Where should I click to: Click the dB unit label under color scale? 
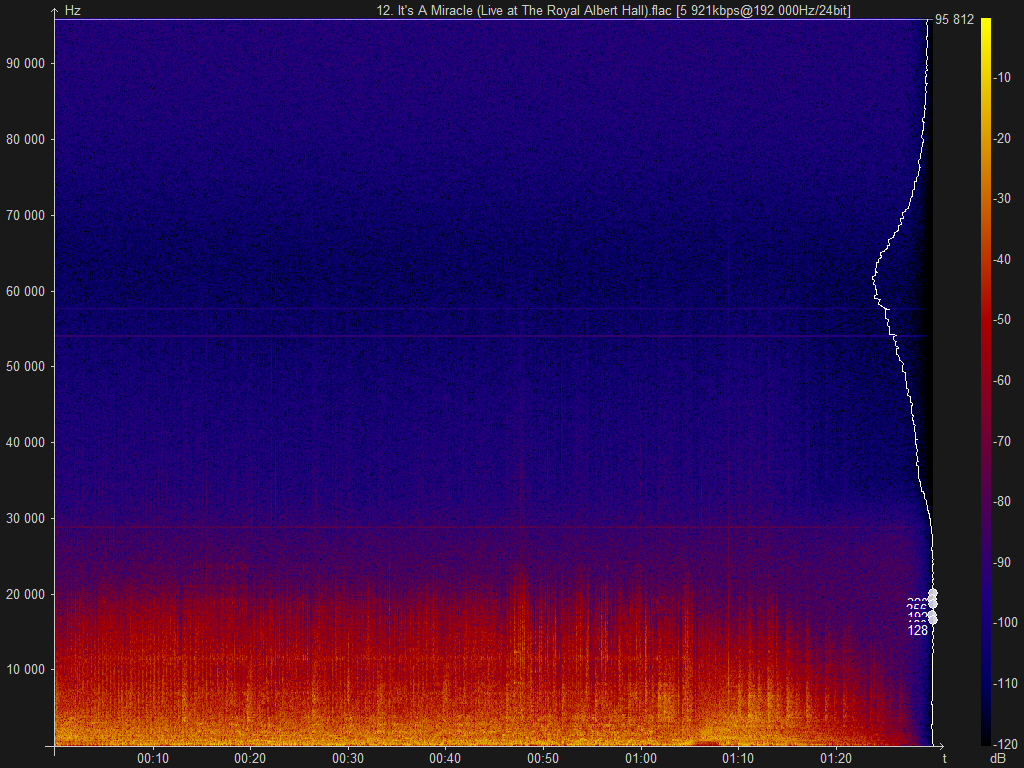(998, 758)
